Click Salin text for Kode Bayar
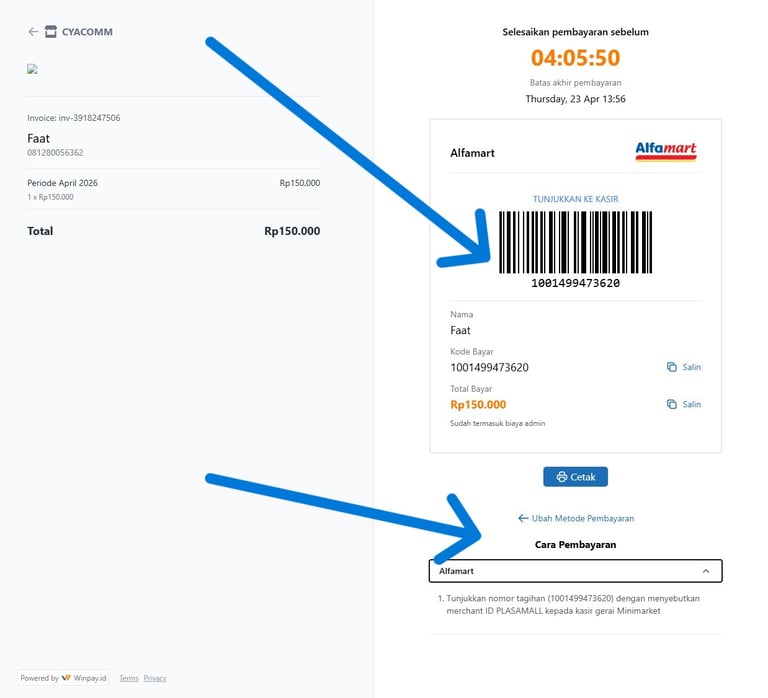This screenshot has height=698, width=768. pyautogui.click(x=692, y=367)
